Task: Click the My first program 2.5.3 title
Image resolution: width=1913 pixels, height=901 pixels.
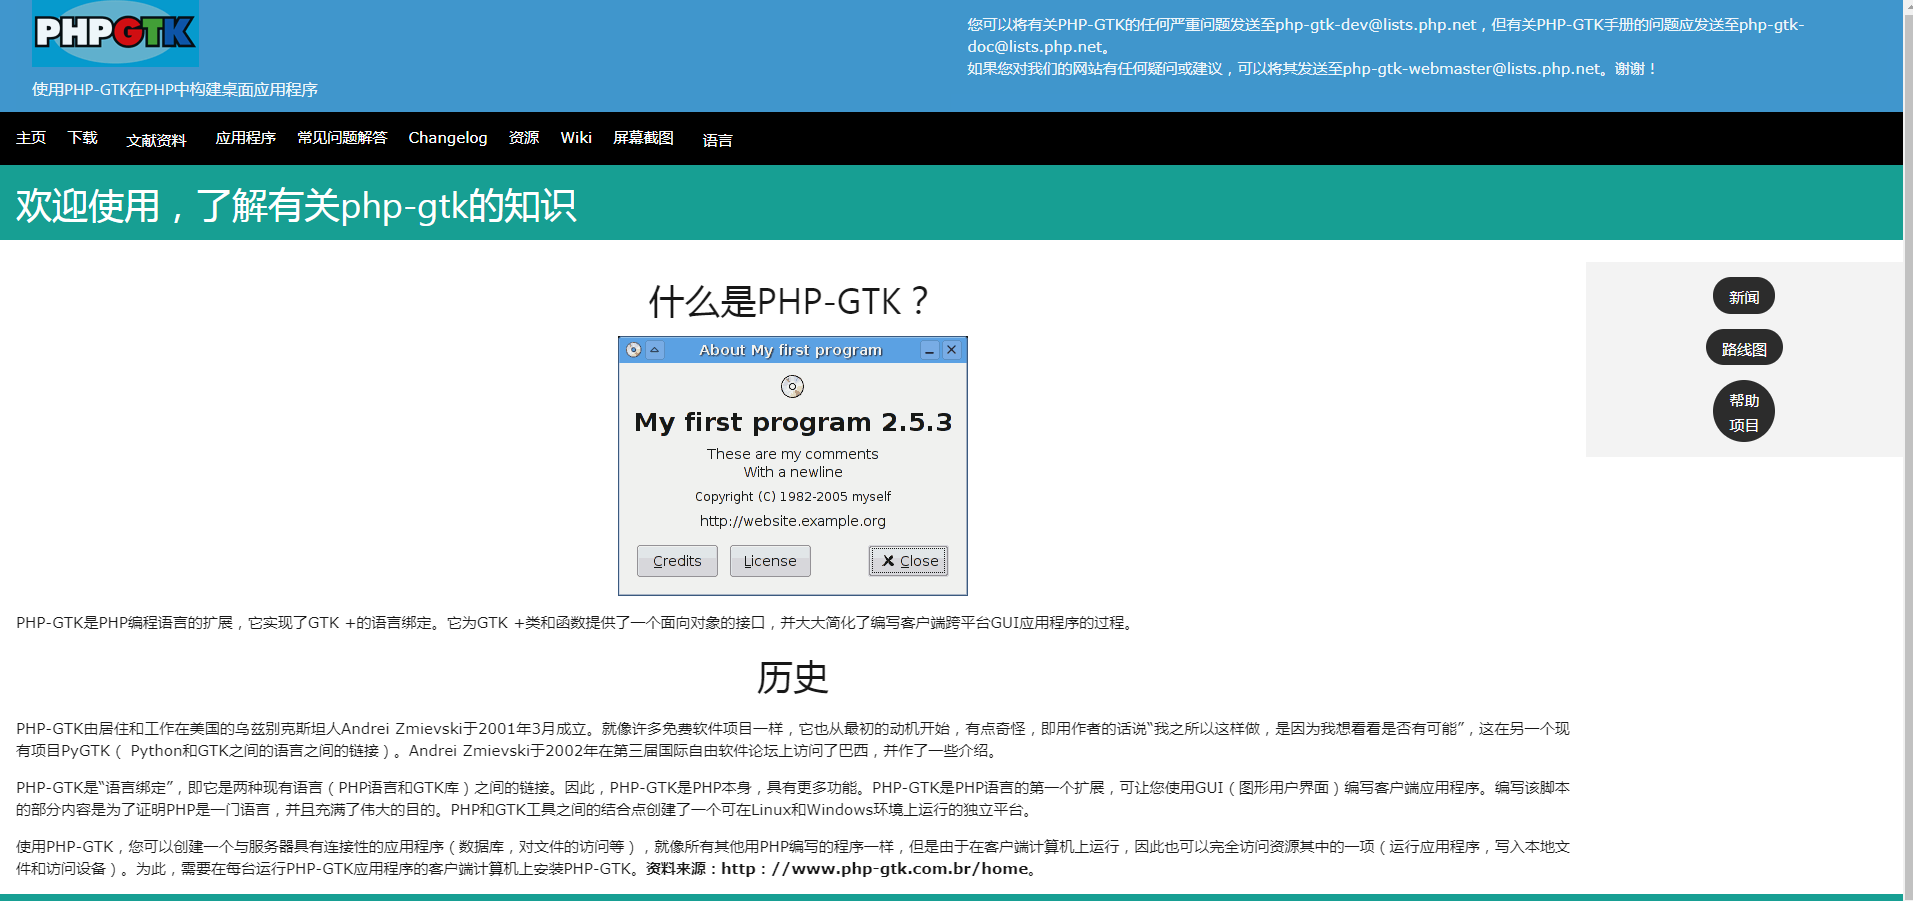Action: [x=793, y=422]
